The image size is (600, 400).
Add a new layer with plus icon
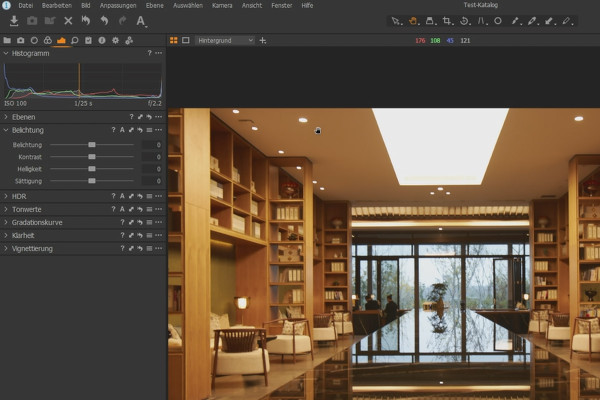262,40
